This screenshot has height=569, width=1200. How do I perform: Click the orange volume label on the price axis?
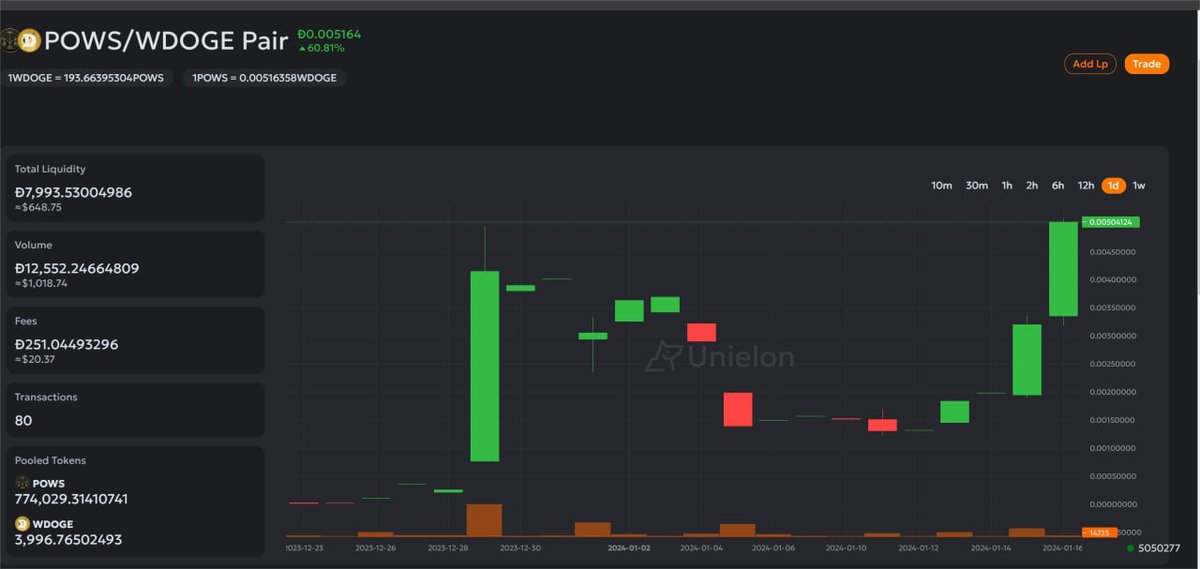pyautogui.click(x=1100, y=532)
